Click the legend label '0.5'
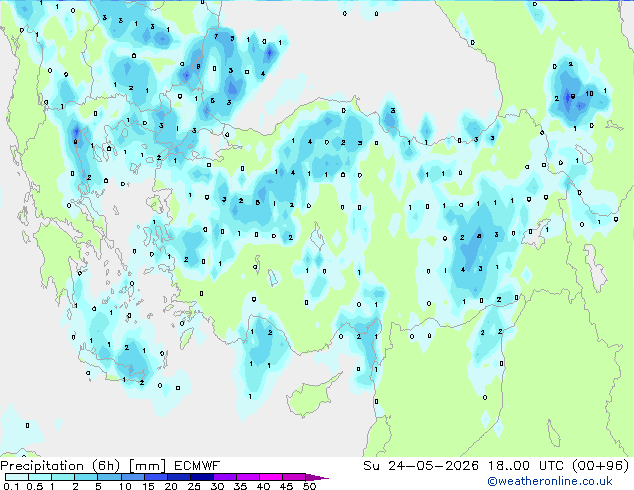The height and width of the screenshot is (490, 634). [35, 486]
